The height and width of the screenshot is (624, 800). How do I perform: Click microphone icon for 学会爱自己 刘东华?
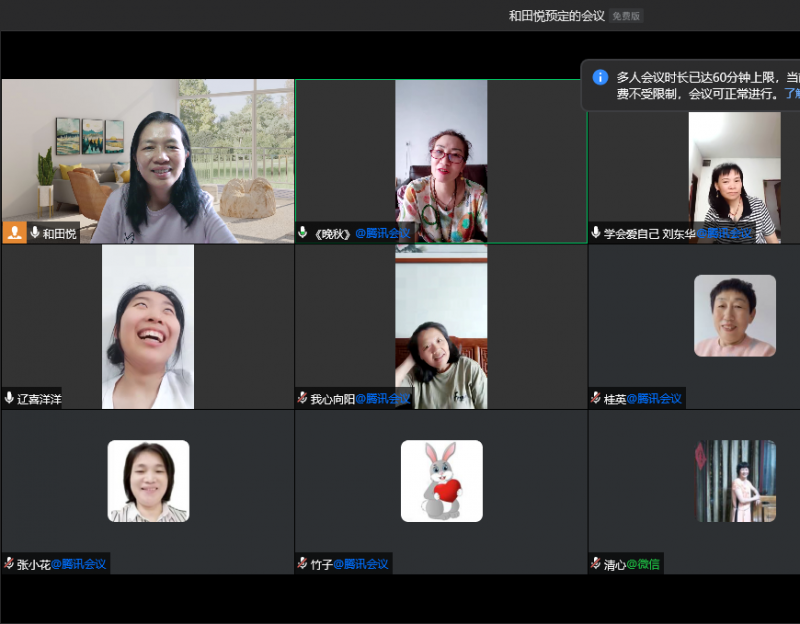point(596,233)
